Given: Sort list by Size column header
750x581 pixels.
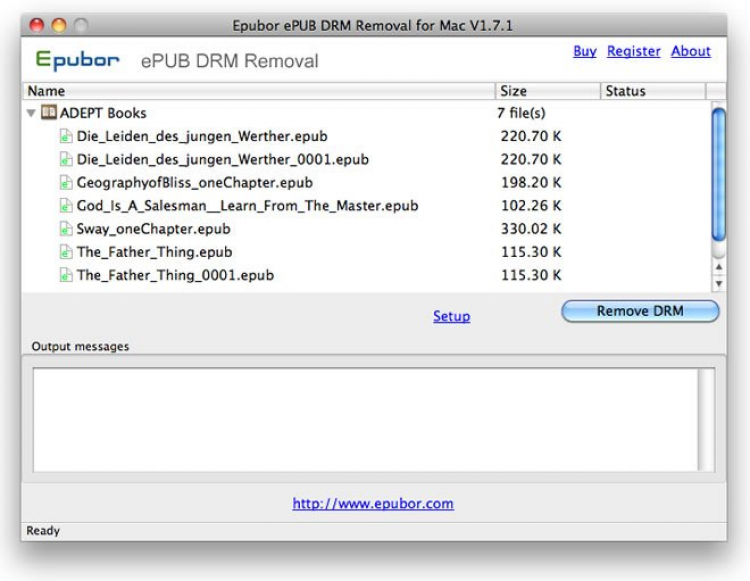Looking at the screenshot, I should coord(547,91).
